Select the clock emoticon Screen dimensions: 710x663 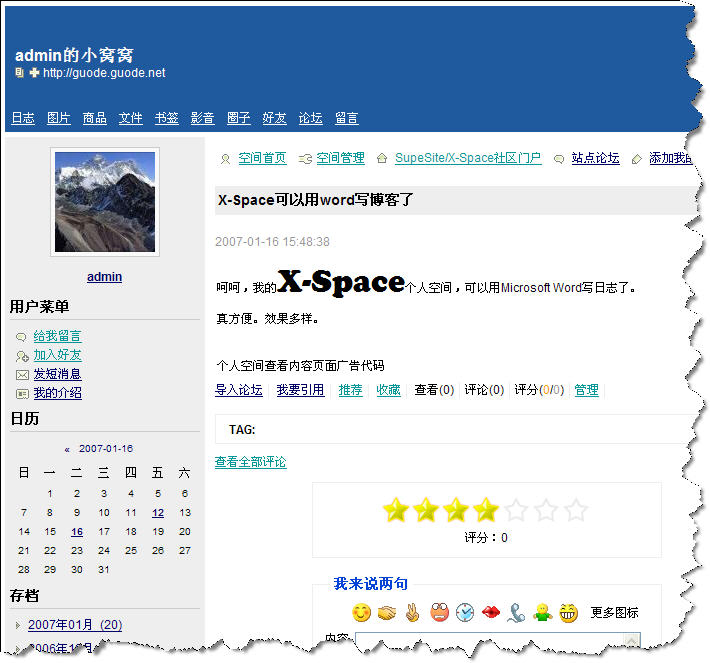465,613
